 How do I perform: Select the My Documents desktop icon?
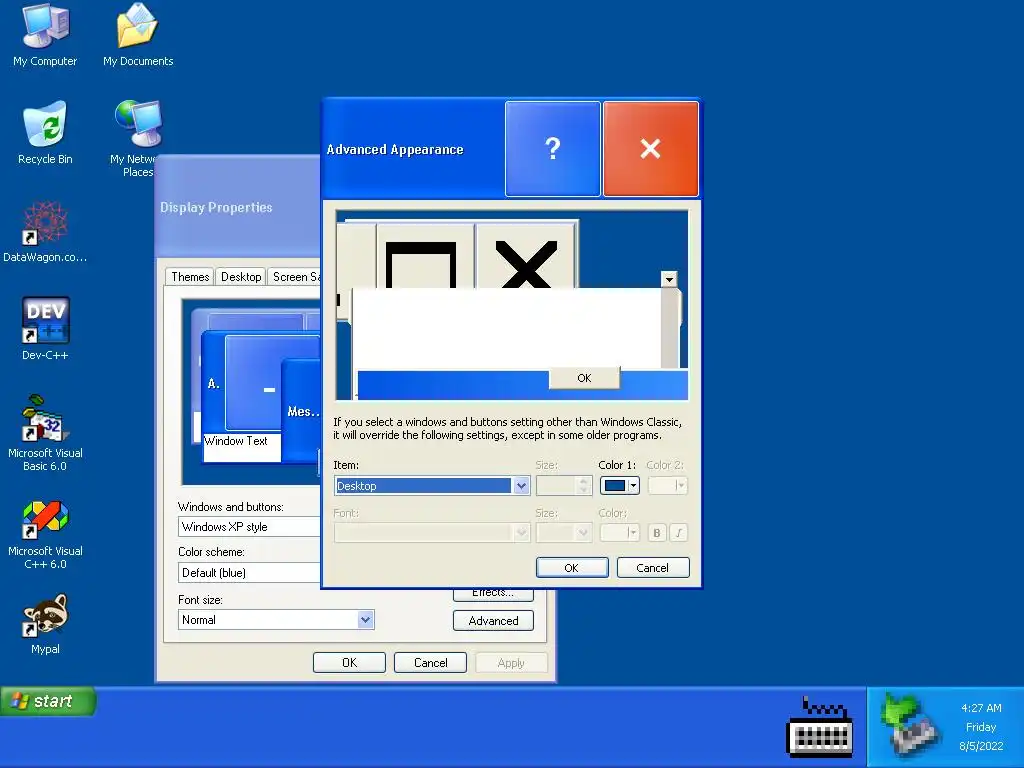point(138,35)
